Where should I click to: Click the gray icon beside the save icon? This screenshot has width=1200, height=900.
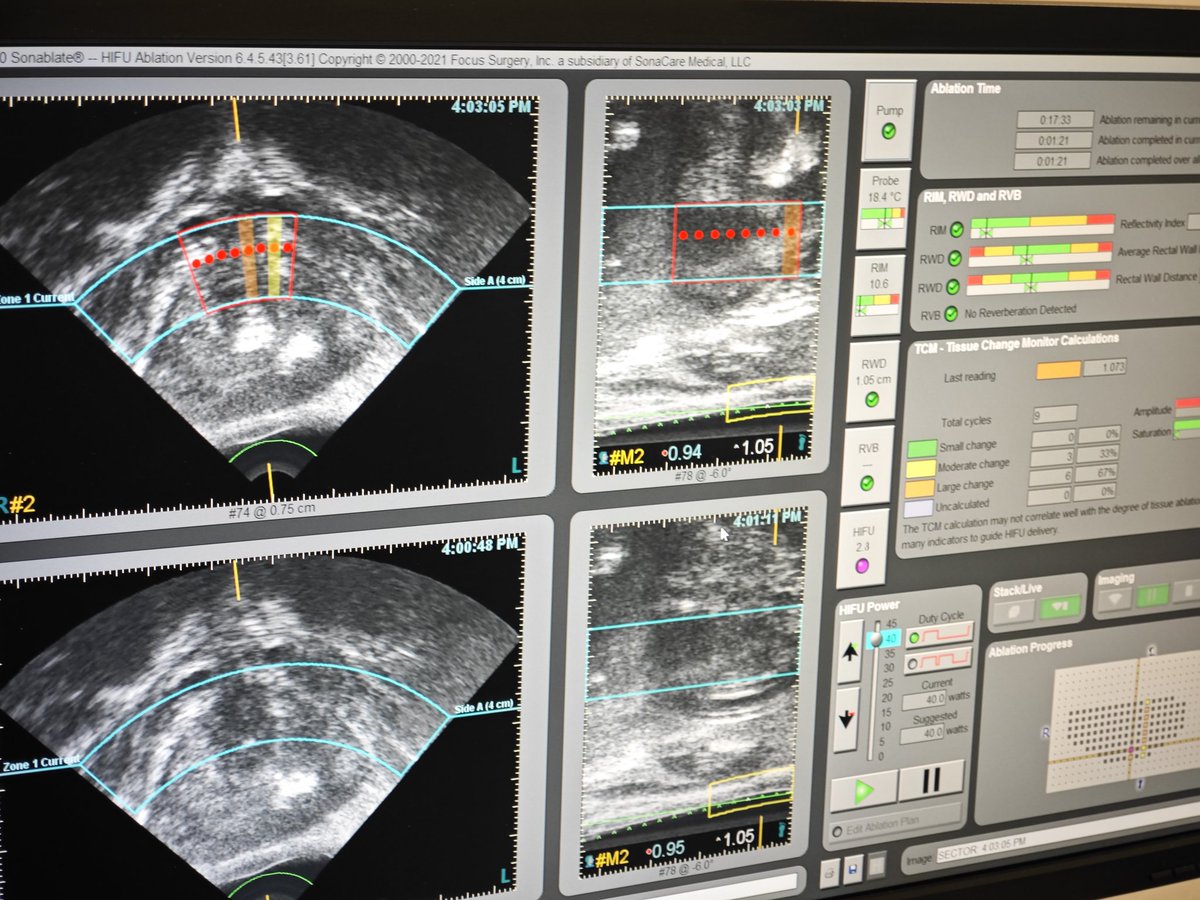click(x=875, y=864)
